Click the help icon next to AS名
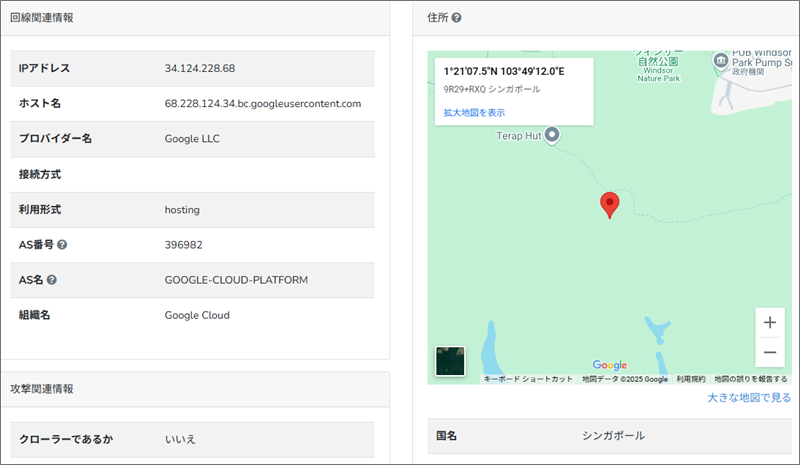This screenshot has width=800, height=465. (51, 280)
